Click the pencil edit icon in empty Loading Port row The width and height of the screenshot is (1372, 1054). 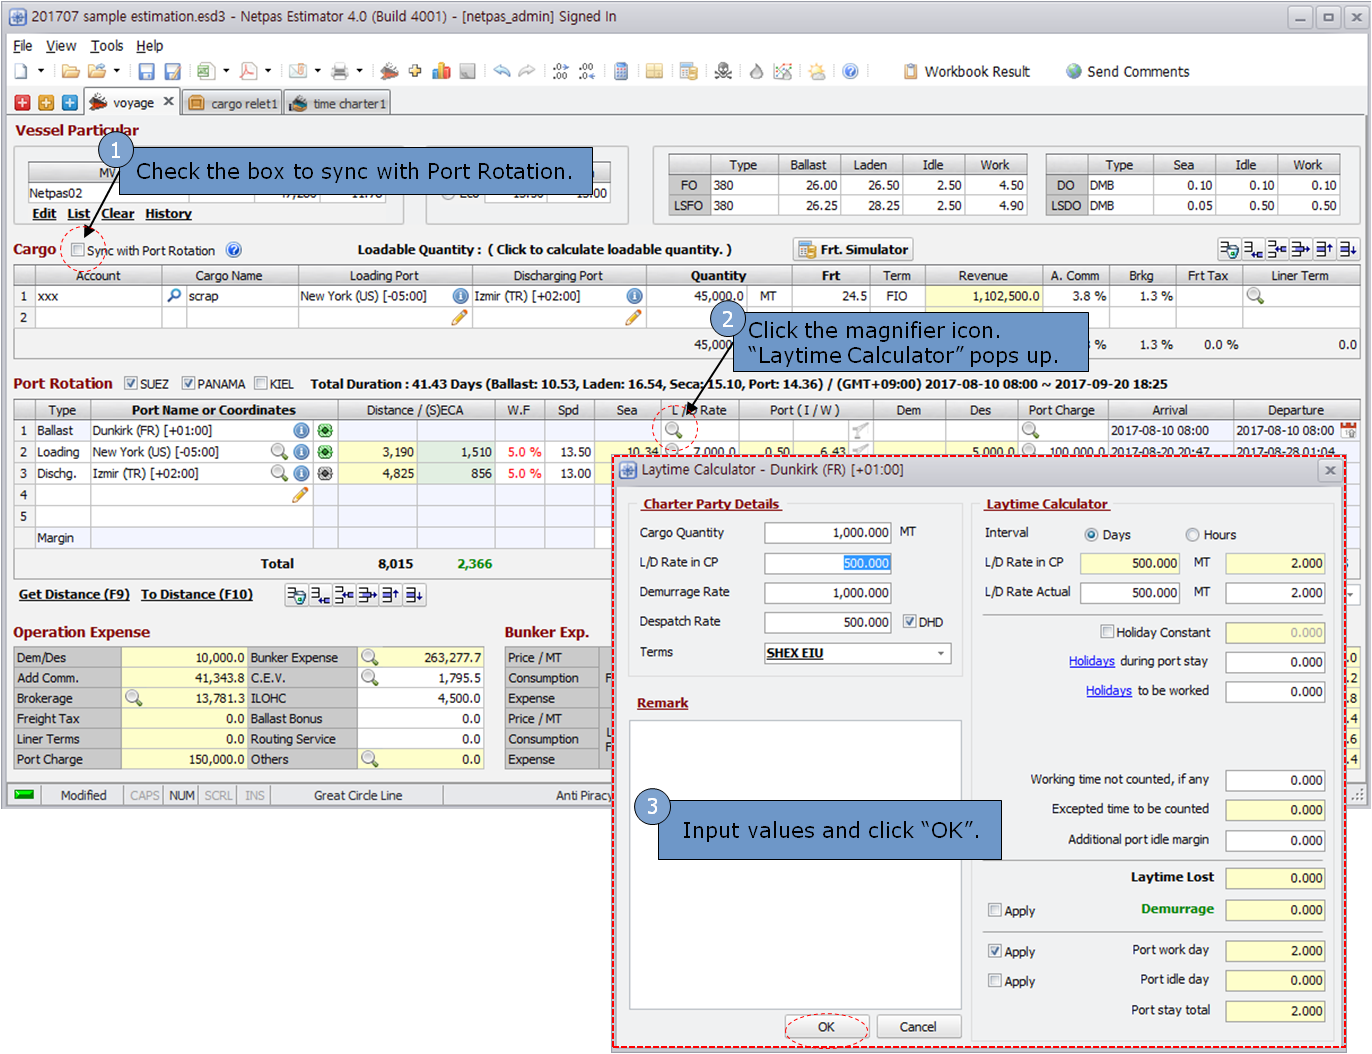click(x=459, y=317)
